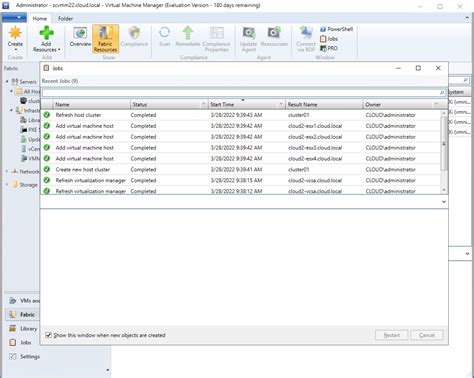Open Compliance view in ribbon
The height and width of the screenshot is (378, 474).
click(134, 37)
